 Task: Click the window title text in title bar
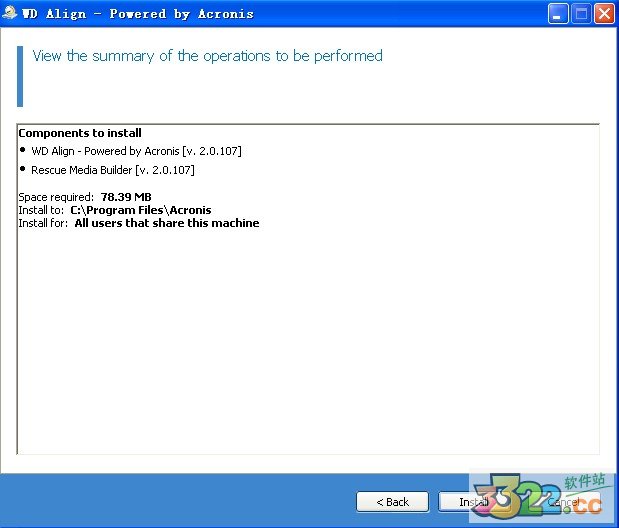coord(138,14)
